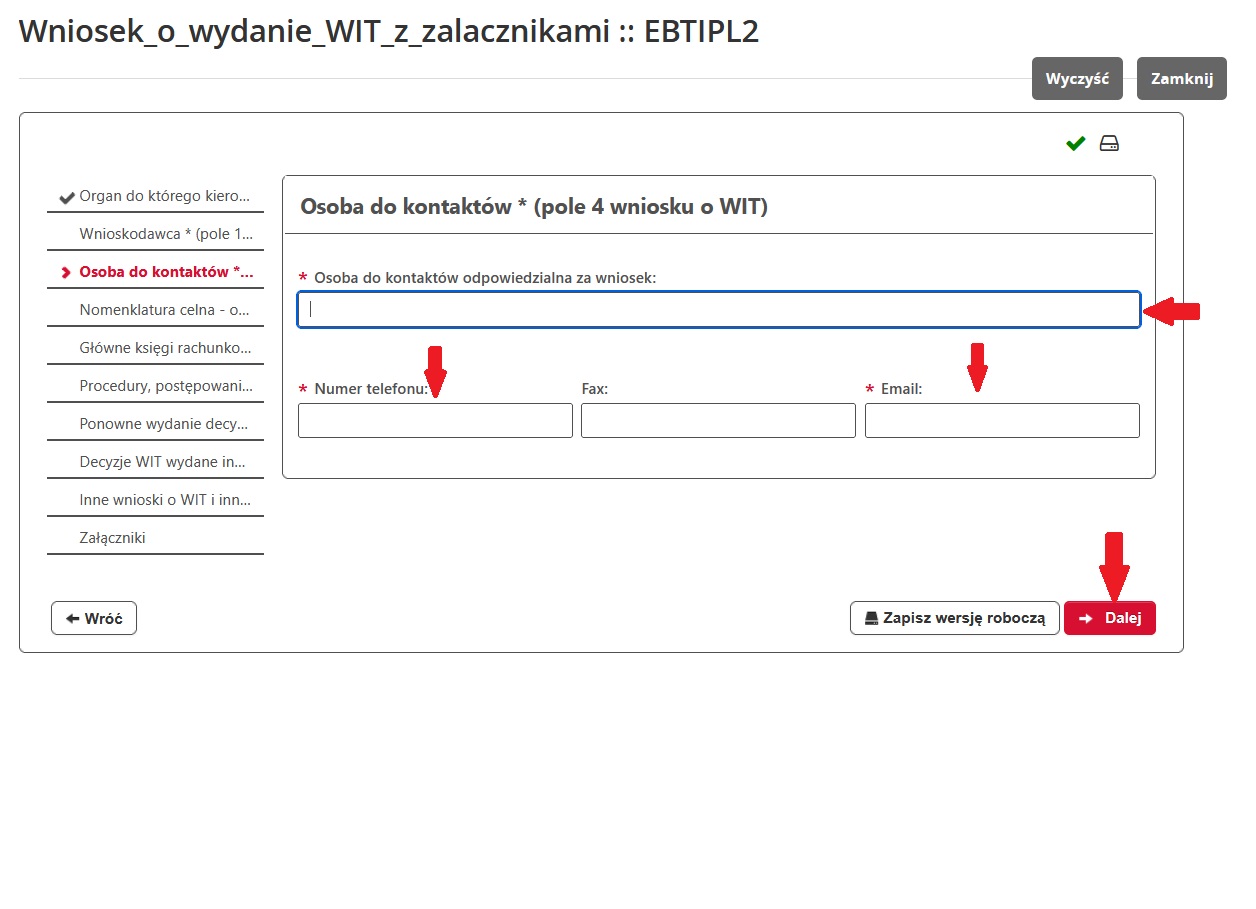
Task: Click the Zamknij button
Action: click(x=1181, y=78)
